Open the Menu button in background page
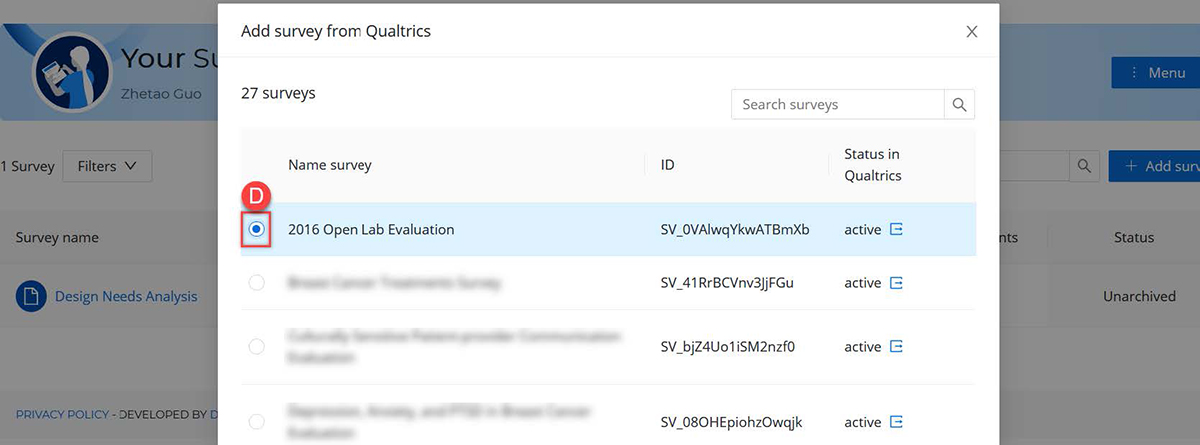This screenshot has height=445, width=1200. tap(1155, 72)
